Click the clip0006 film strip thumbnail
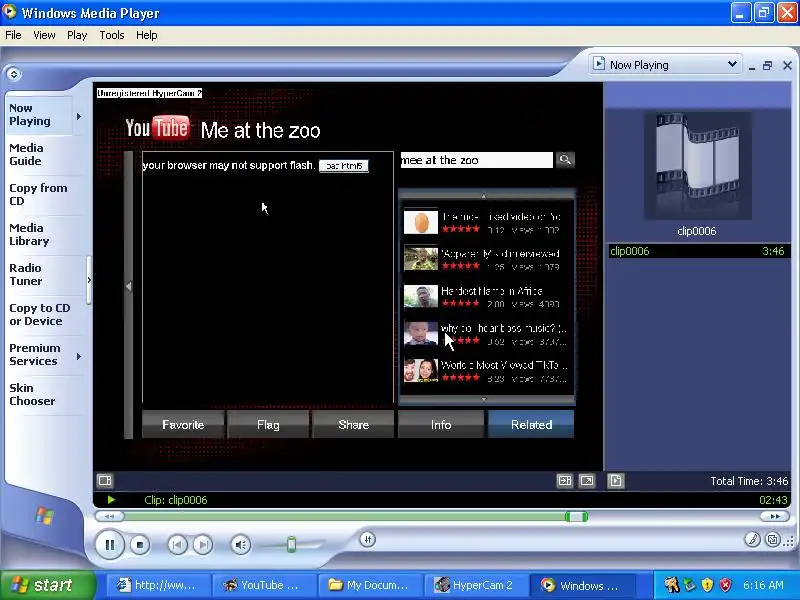The image size is (800, 600). (697, 166)
